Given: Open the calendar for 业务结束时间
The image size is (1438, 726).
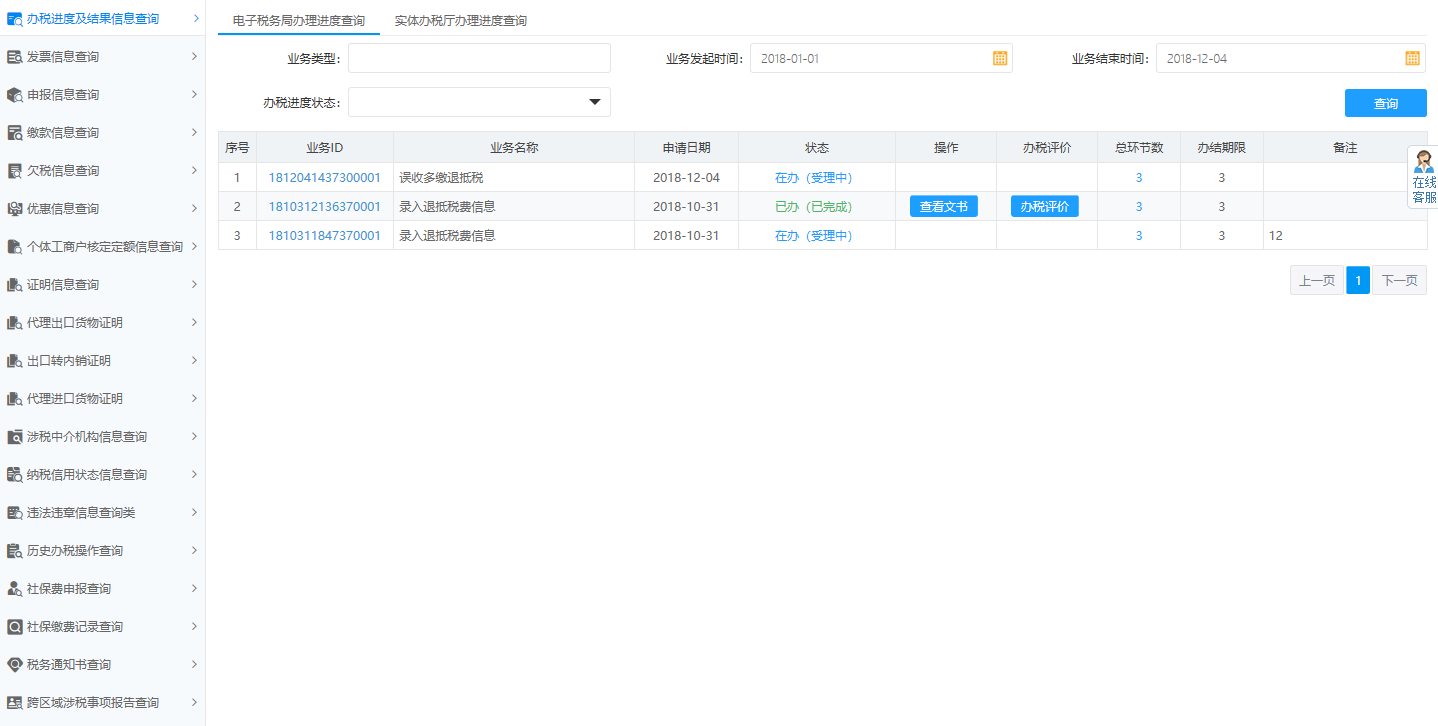Looking at the screenshot, I should (x=1413, y=57).
